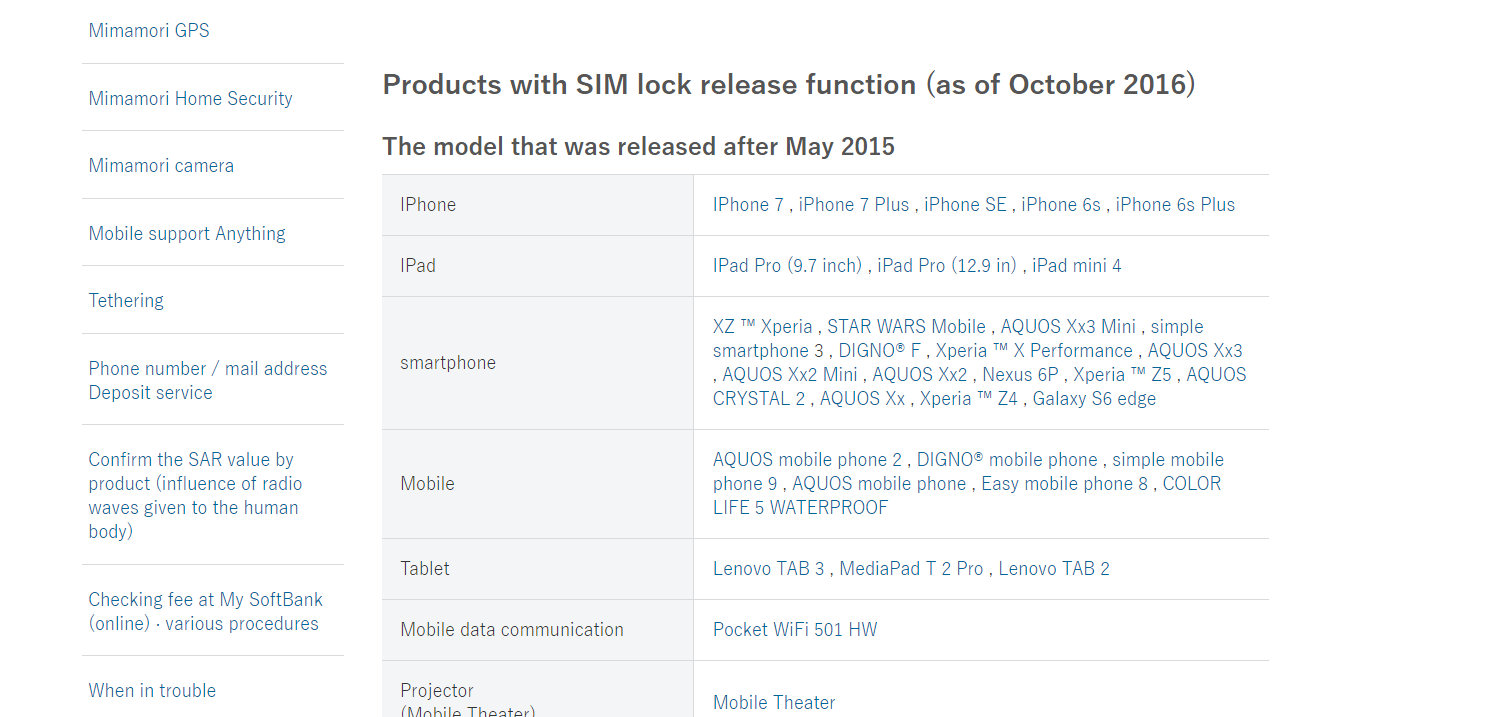Image resolution: width=1491 pixels, height=717 pixels.
Task: Open the MediaPad T 2 Pro link
Action: click(x=911, y=569)
